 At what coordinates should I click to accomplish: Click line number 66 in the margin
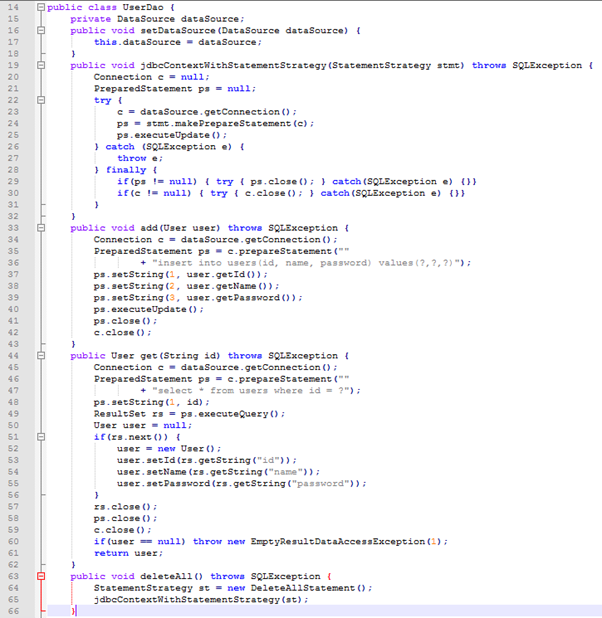[x=13, y=611]
